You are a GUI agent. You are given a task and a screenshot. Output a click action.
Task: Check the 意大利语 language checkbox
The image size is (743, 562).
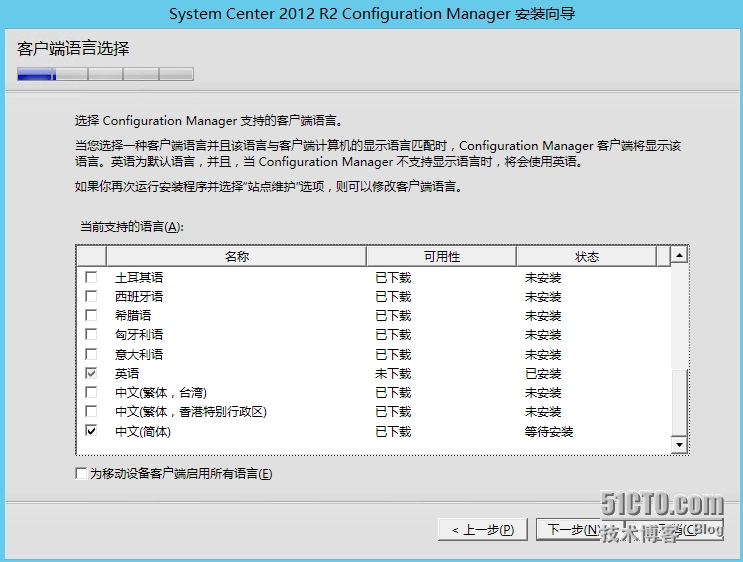[91, 354]
